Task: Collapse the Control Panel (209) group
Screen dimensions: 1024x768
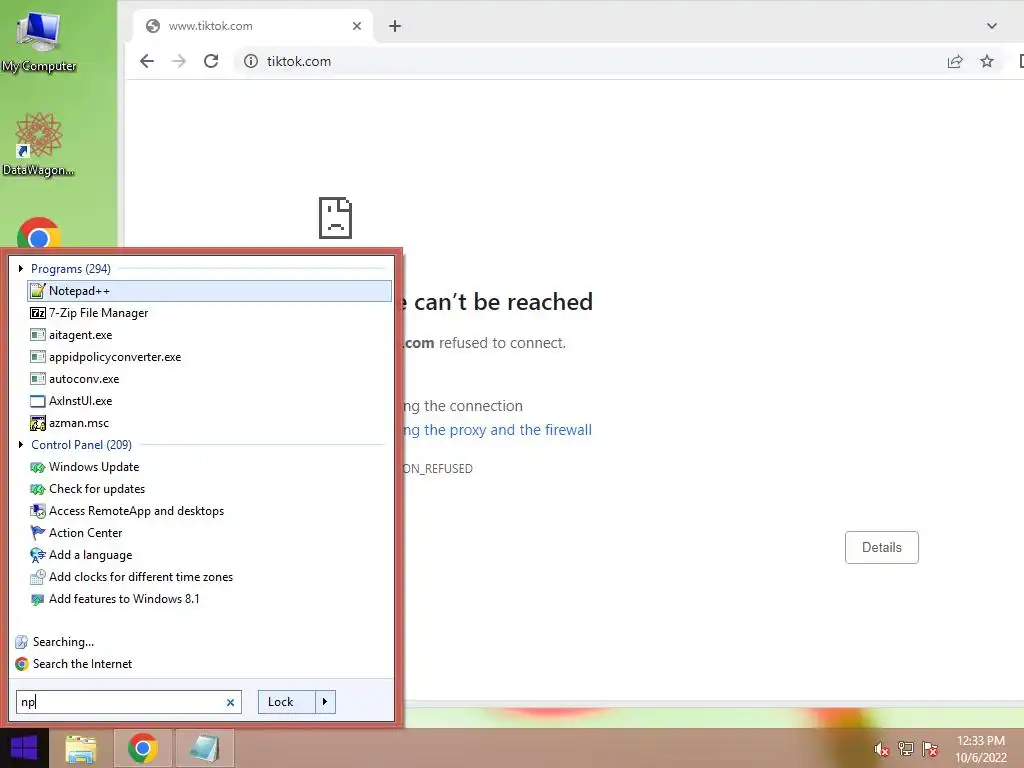Action: point(21,445)
